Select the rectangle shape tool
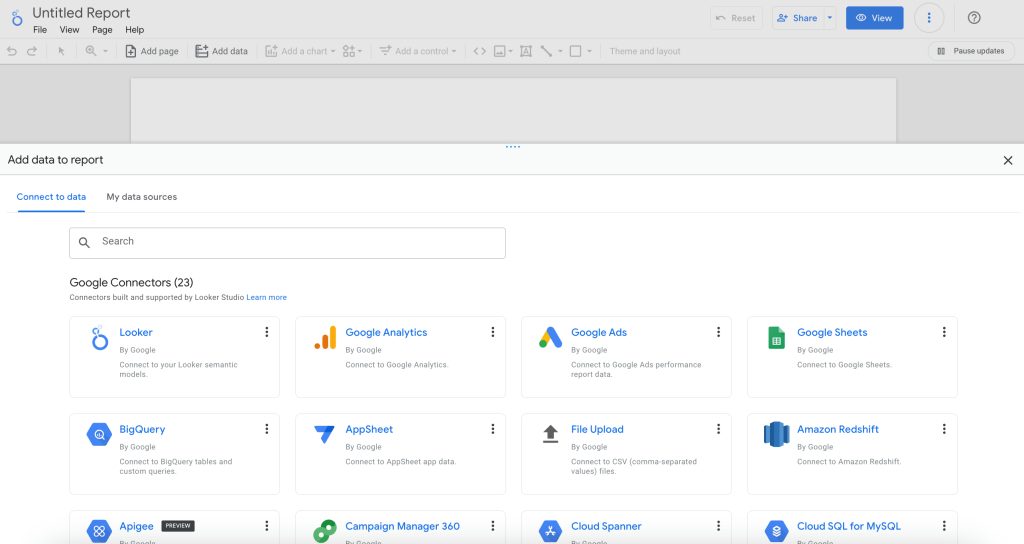Image resolution: width=1024 pixels, height=544 pixels. [x=575, y=51]
